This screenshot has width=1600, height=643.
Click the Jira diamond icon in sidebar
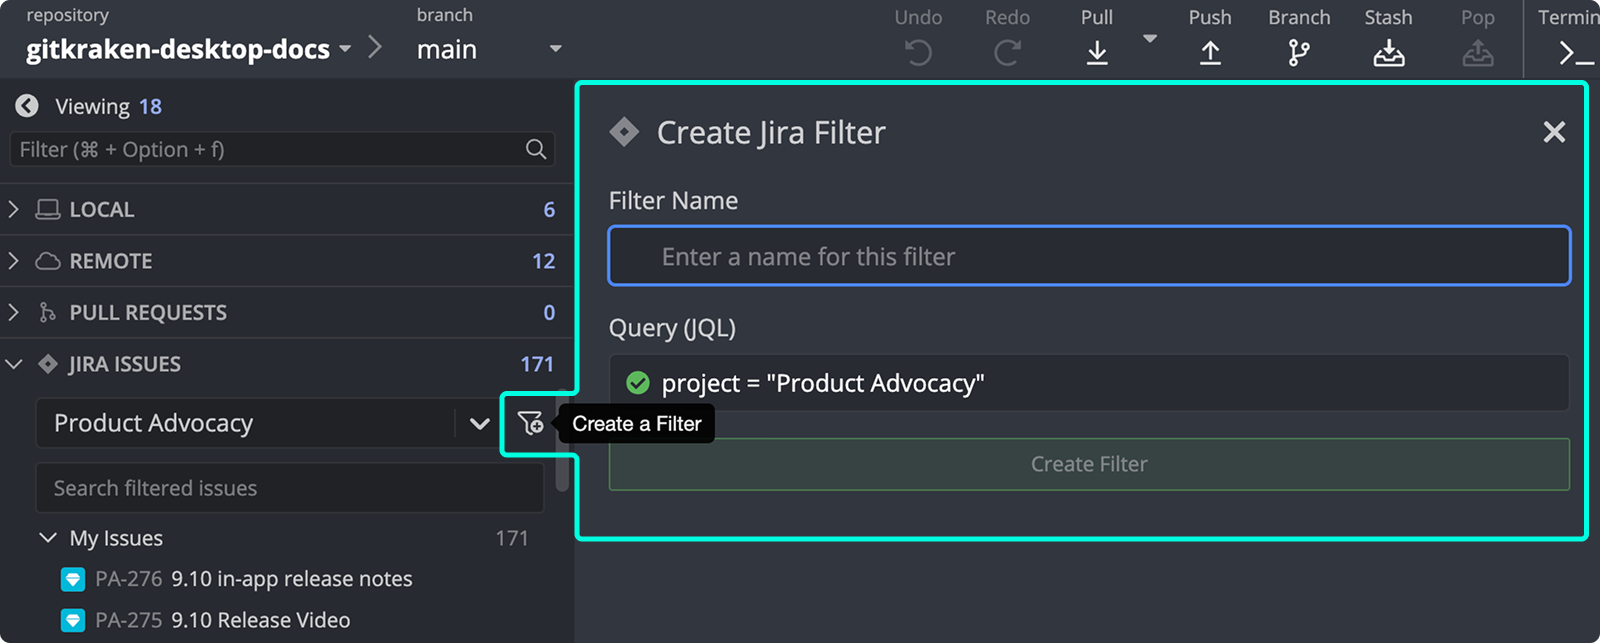[x=47, y=364]
